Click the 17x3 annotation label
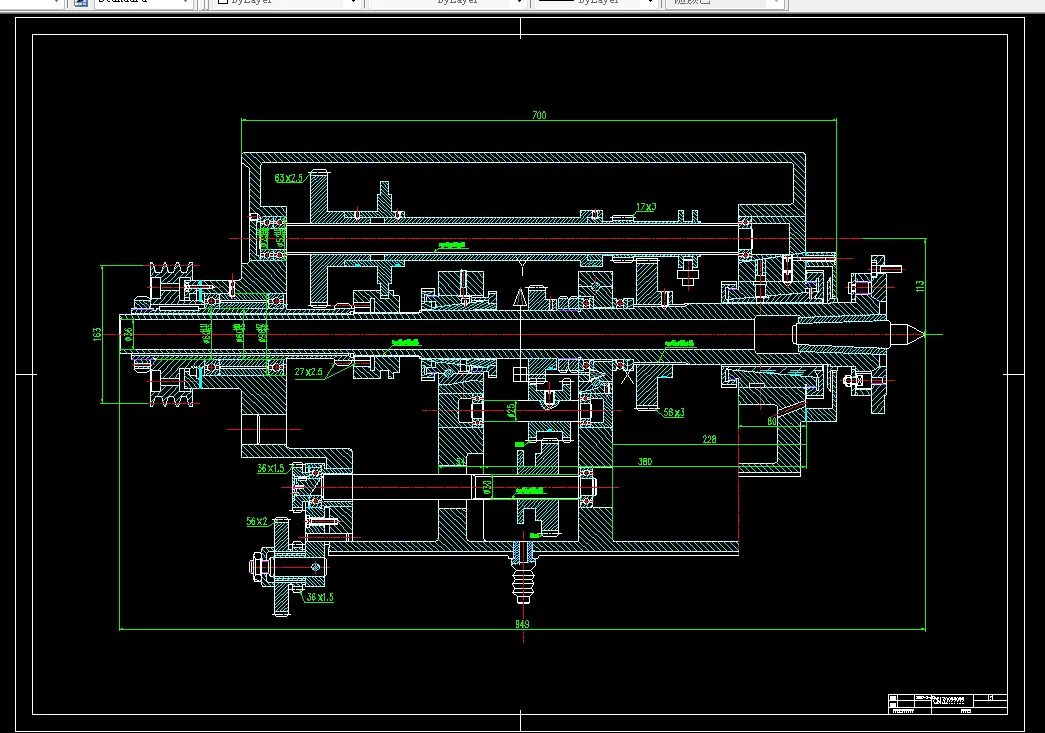This screenshot has height=733, width=1045. point(646,207)
